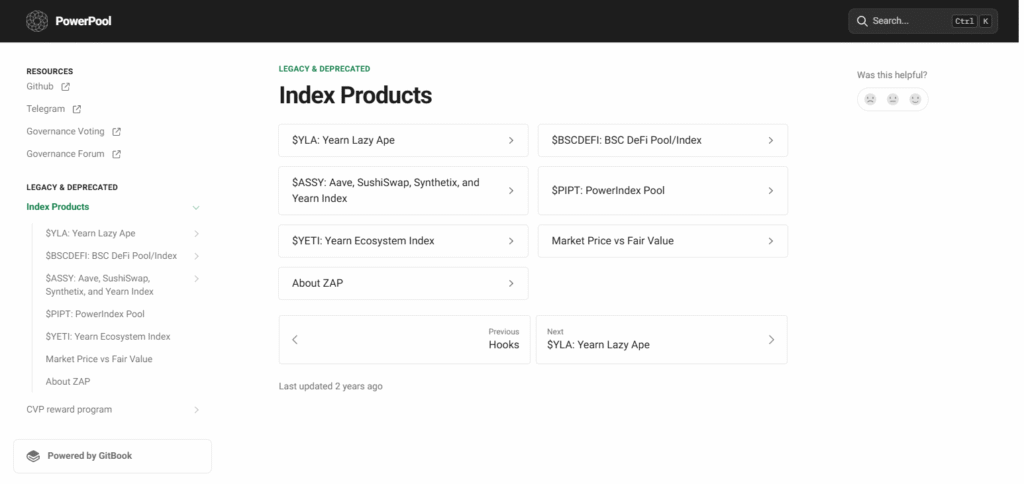
Task: Click arrow on $YLA: Yearn Lazy Ape card
Action: [x=511, y=140]
